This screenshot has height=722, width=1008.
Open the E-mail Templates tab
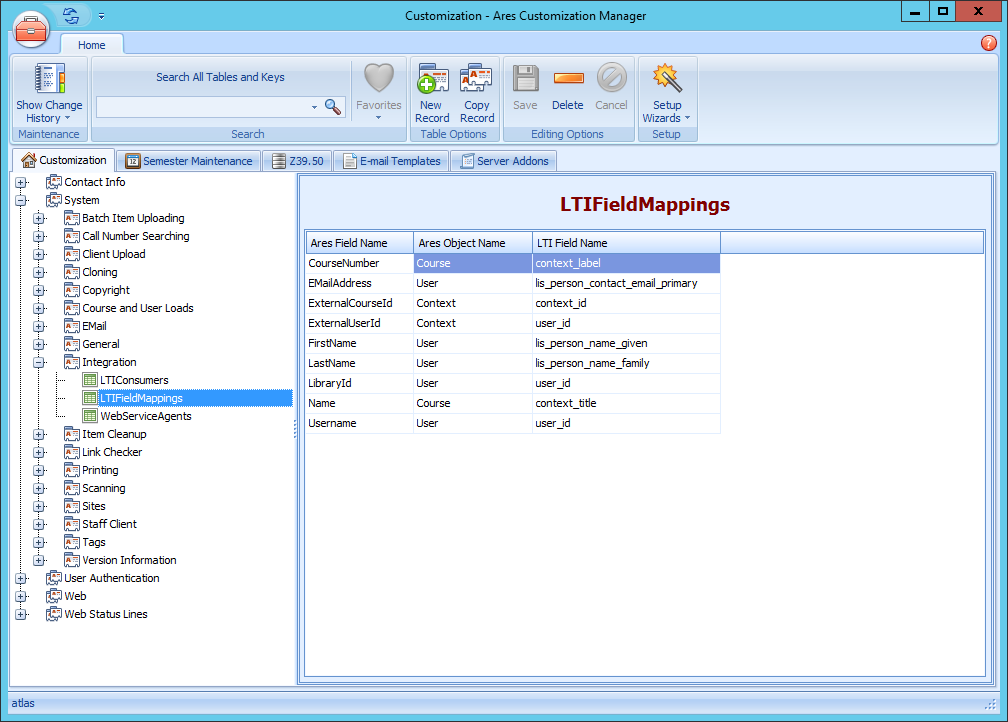point(391,161)
